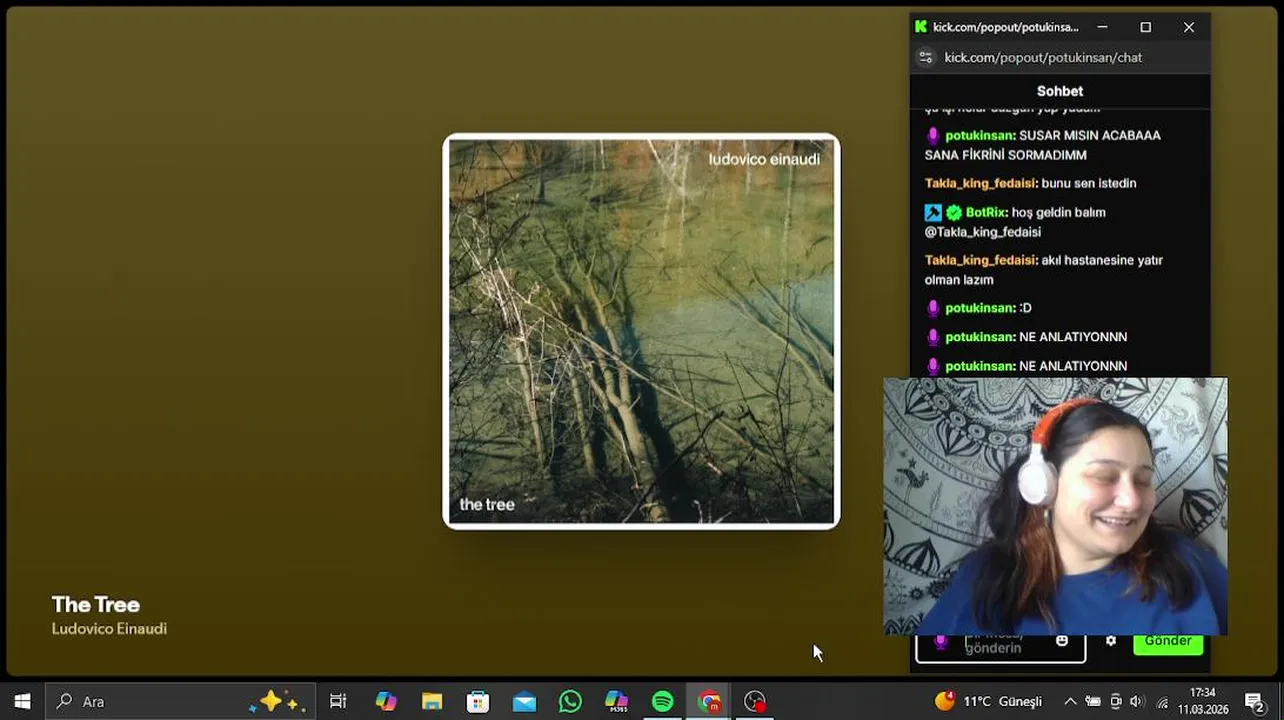Open the emoji picker in chat input
The height and width of the screenshot is (720, 1284).
coord(1062,641)
